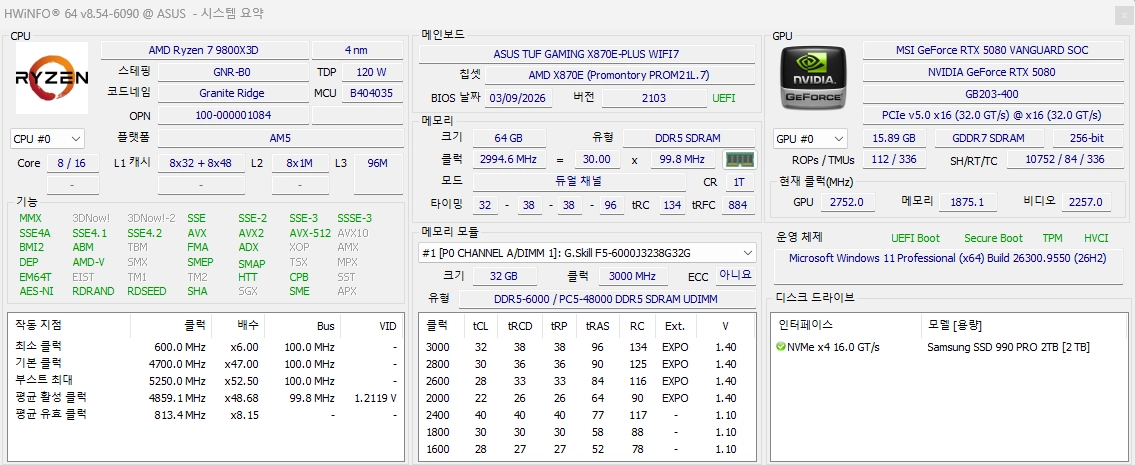Click the BIOS date 03/09/2026 value

point(518,98)
